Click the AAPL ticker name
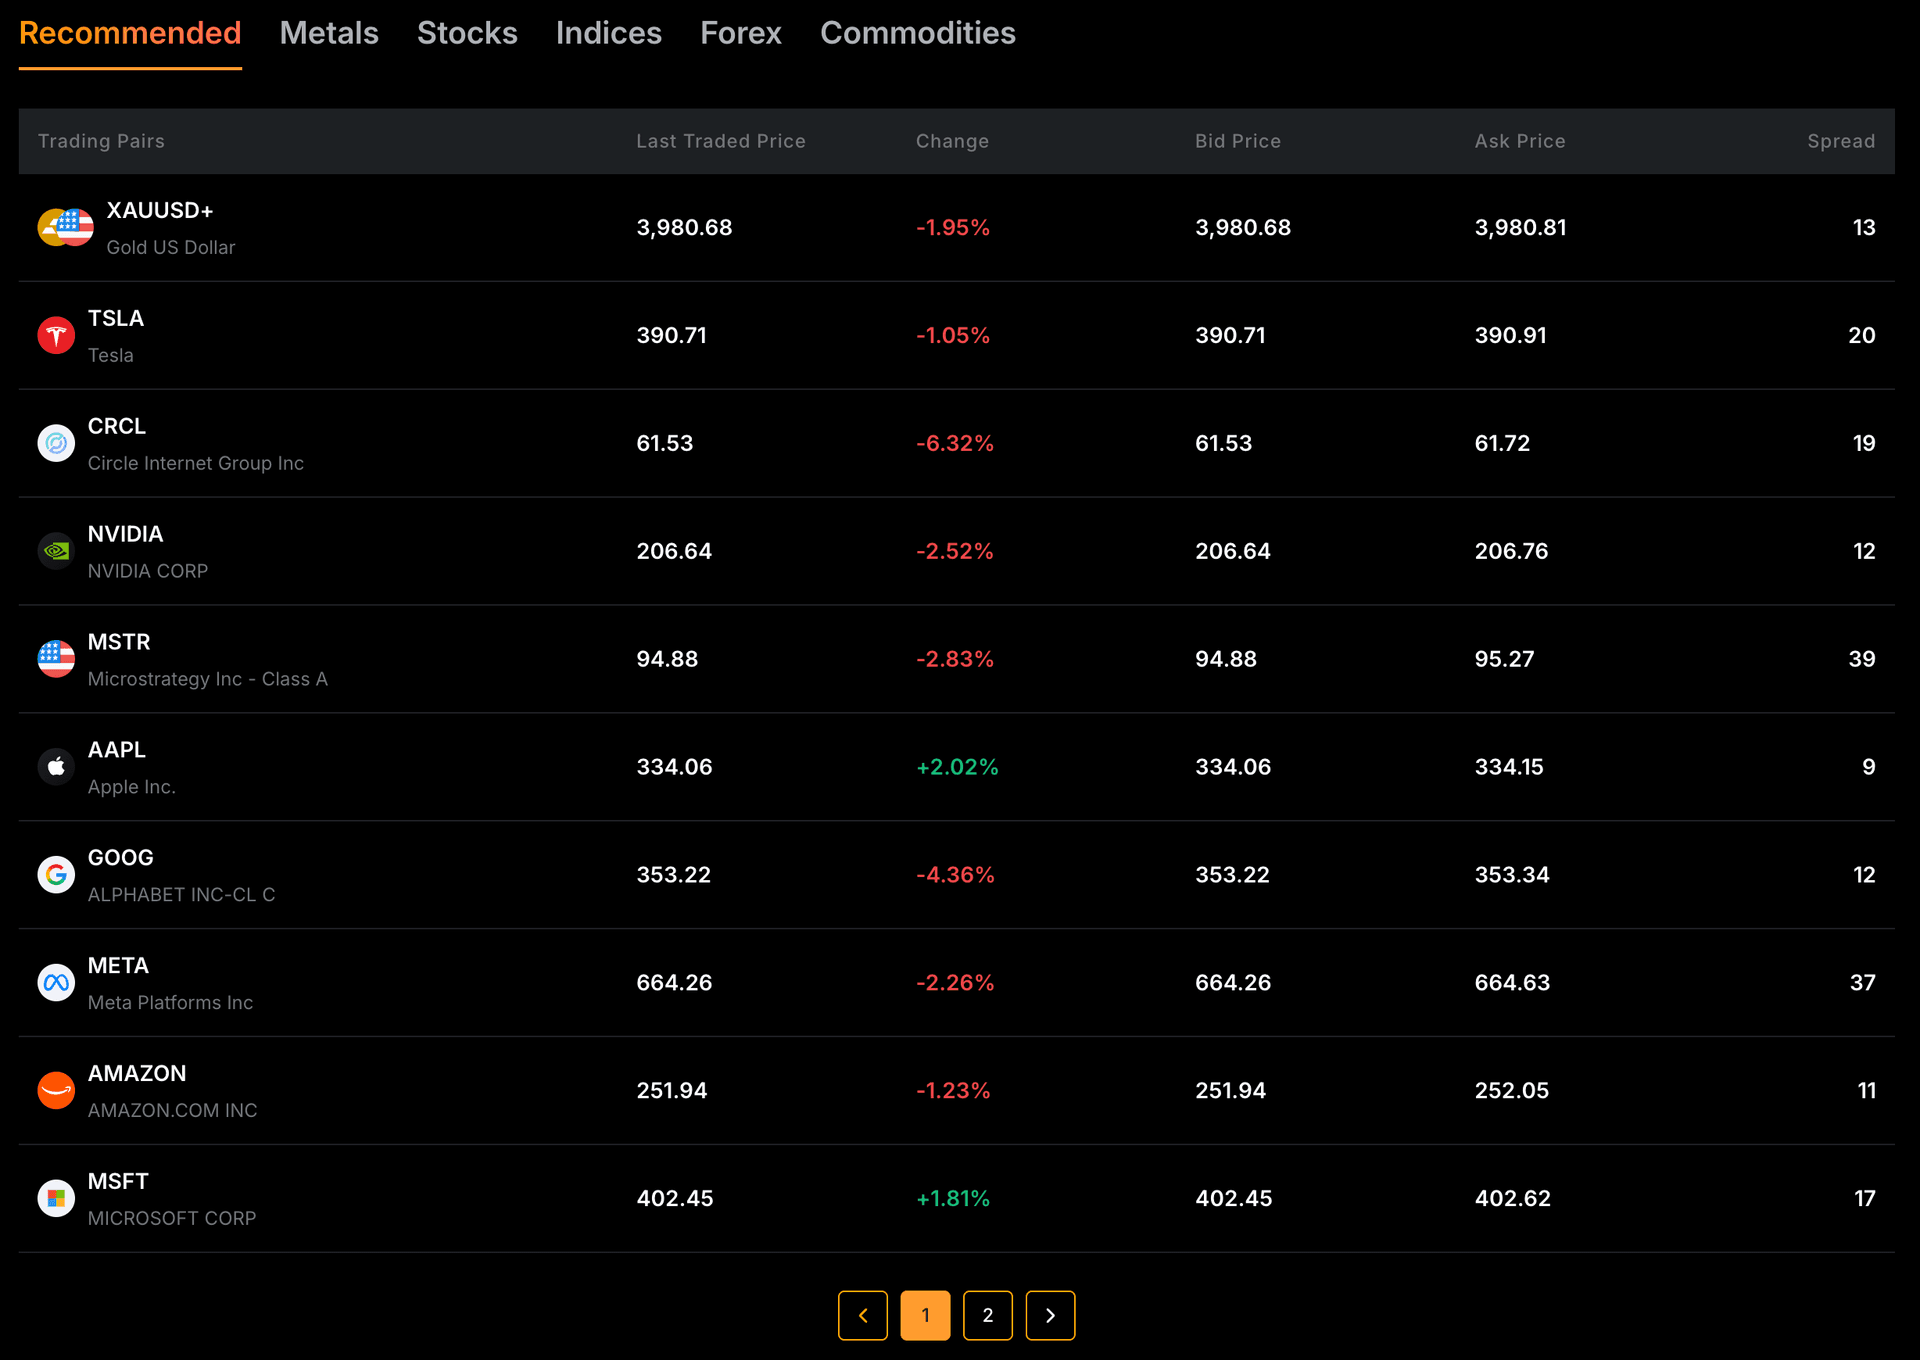The width and height of the screenshot is (1920, 1360). click(116, 750)
